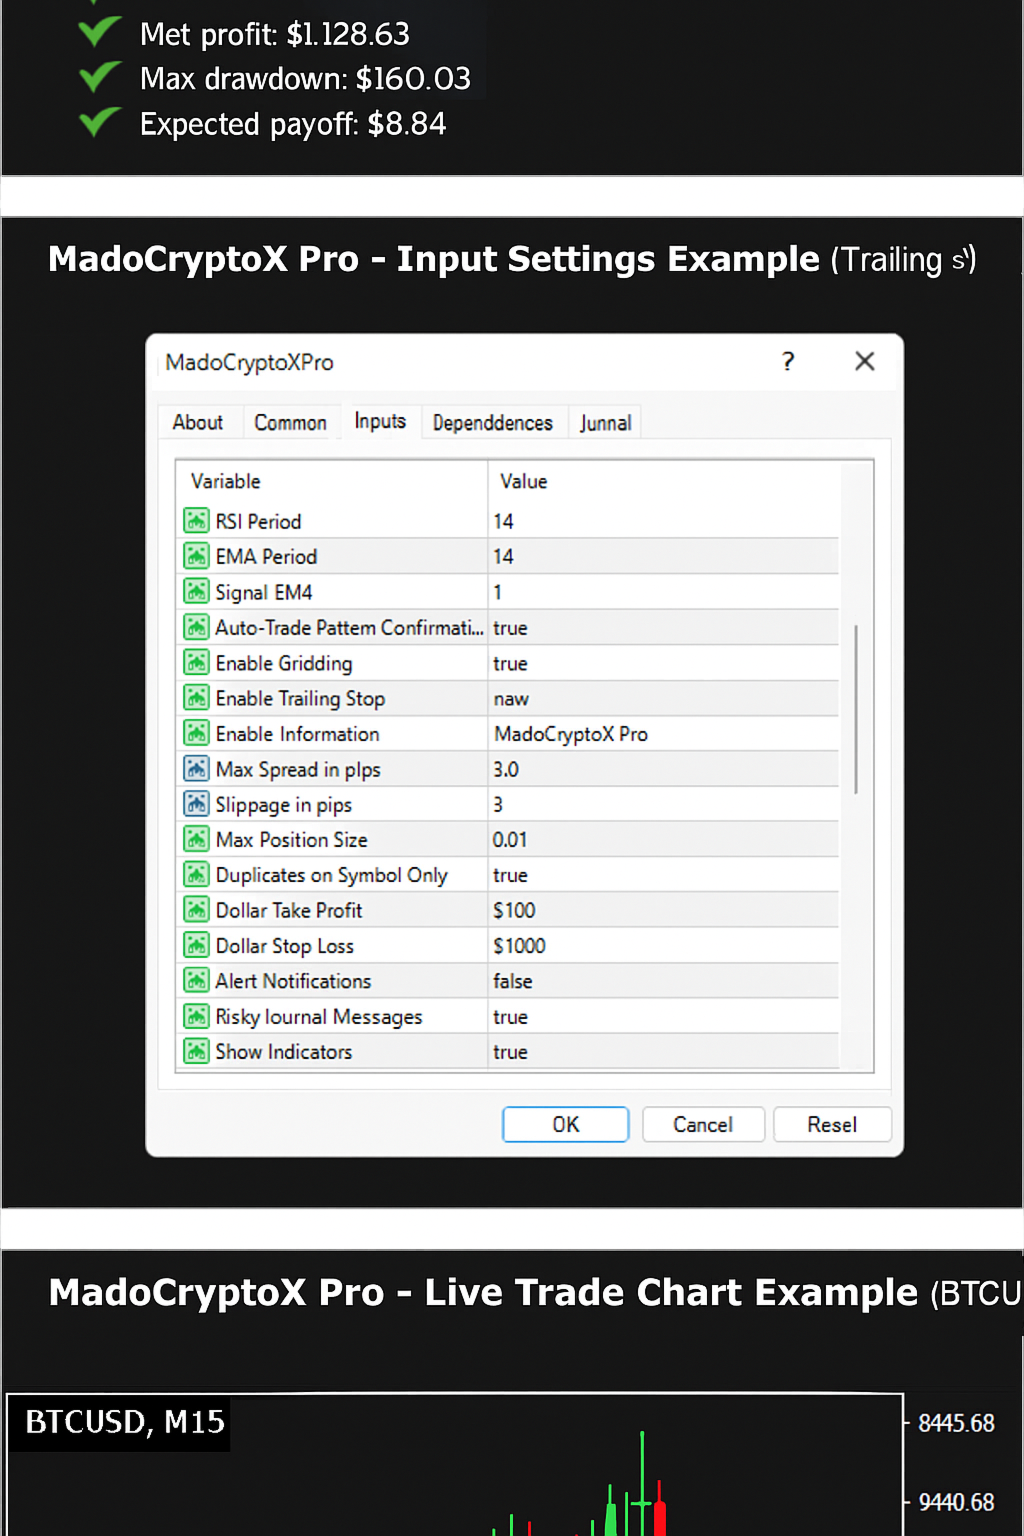Click the Risky Journal Messages row icon
The height and width of the screenshot is (1536, 1024).
(196, 1016)
